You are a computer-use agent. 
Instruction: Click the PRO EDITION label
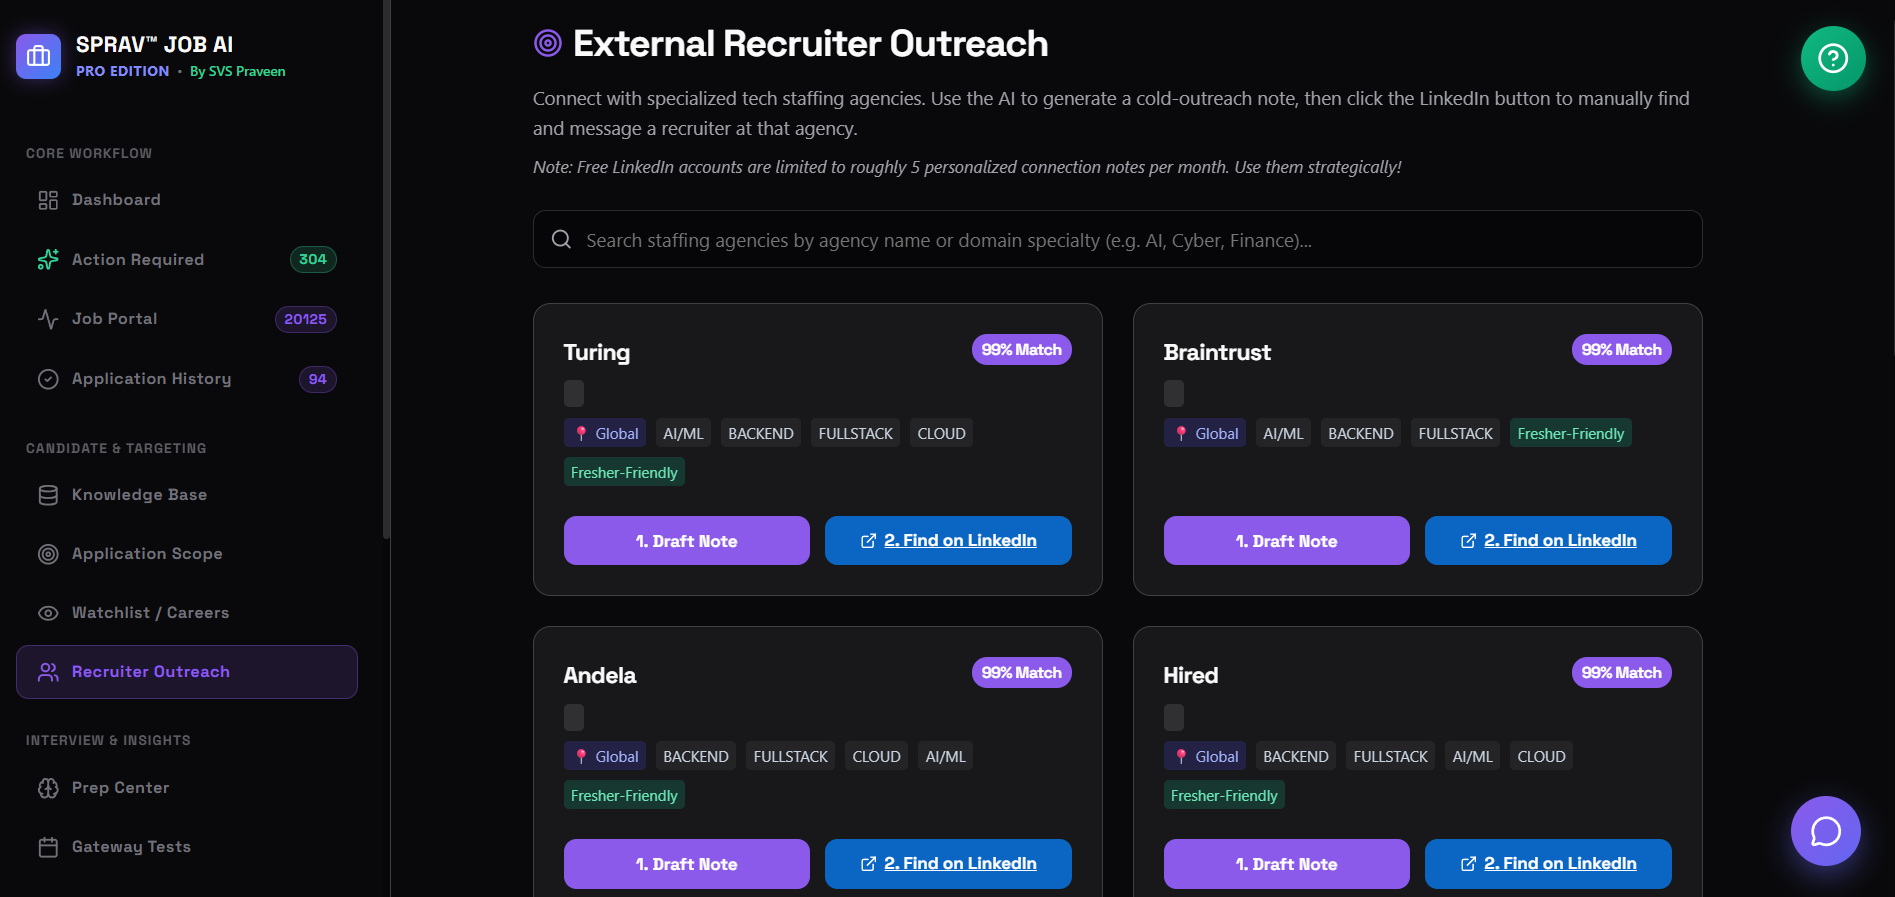click(x=123, y=71)
